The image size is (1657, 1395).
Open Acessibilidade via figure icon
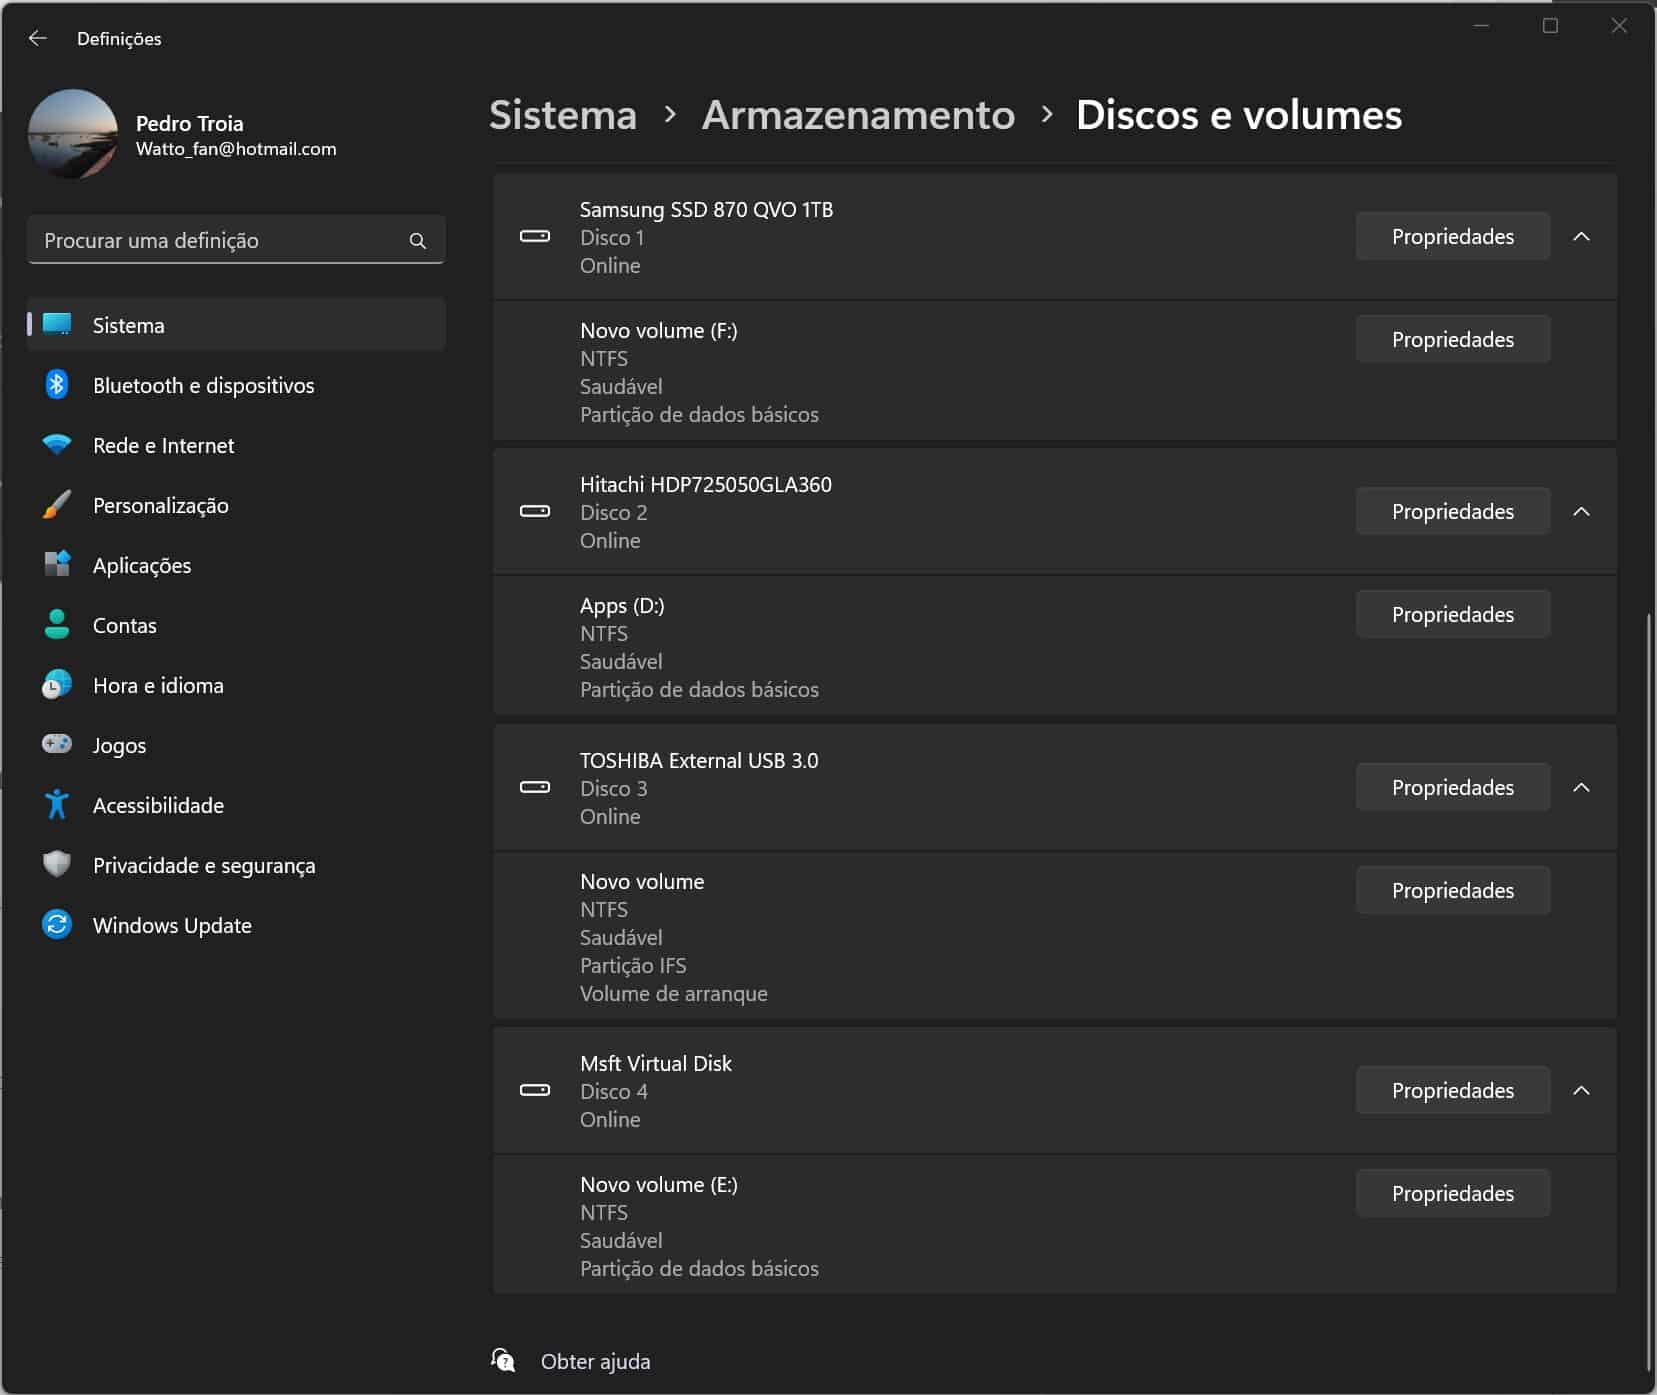coord(57,805)
